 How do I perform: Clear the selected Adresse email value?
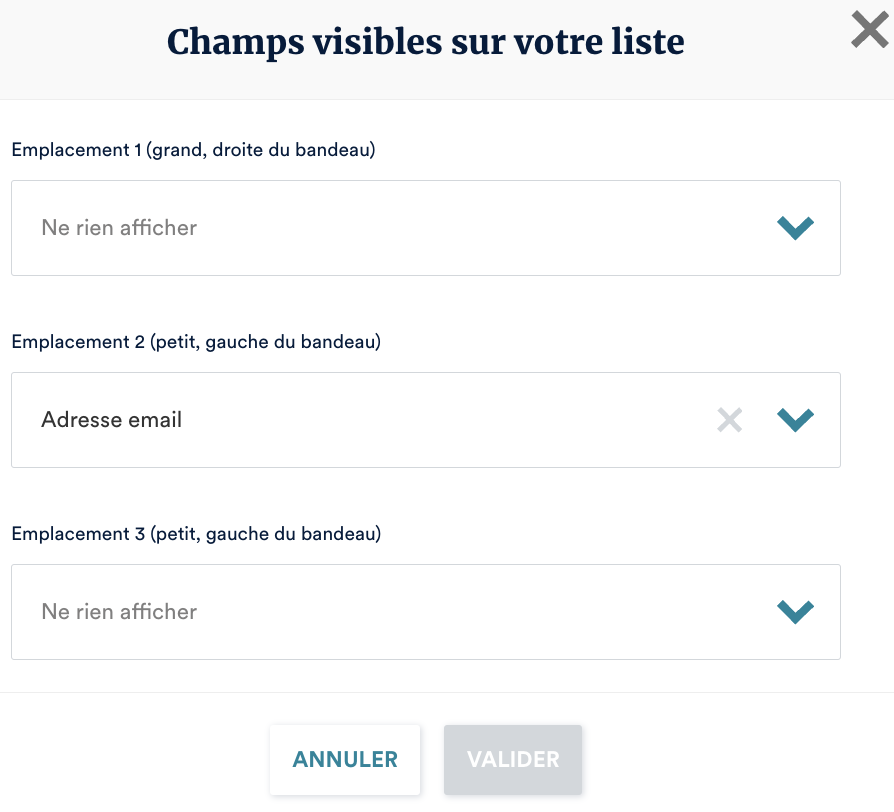pyautogui.click(x=730, y=420)
